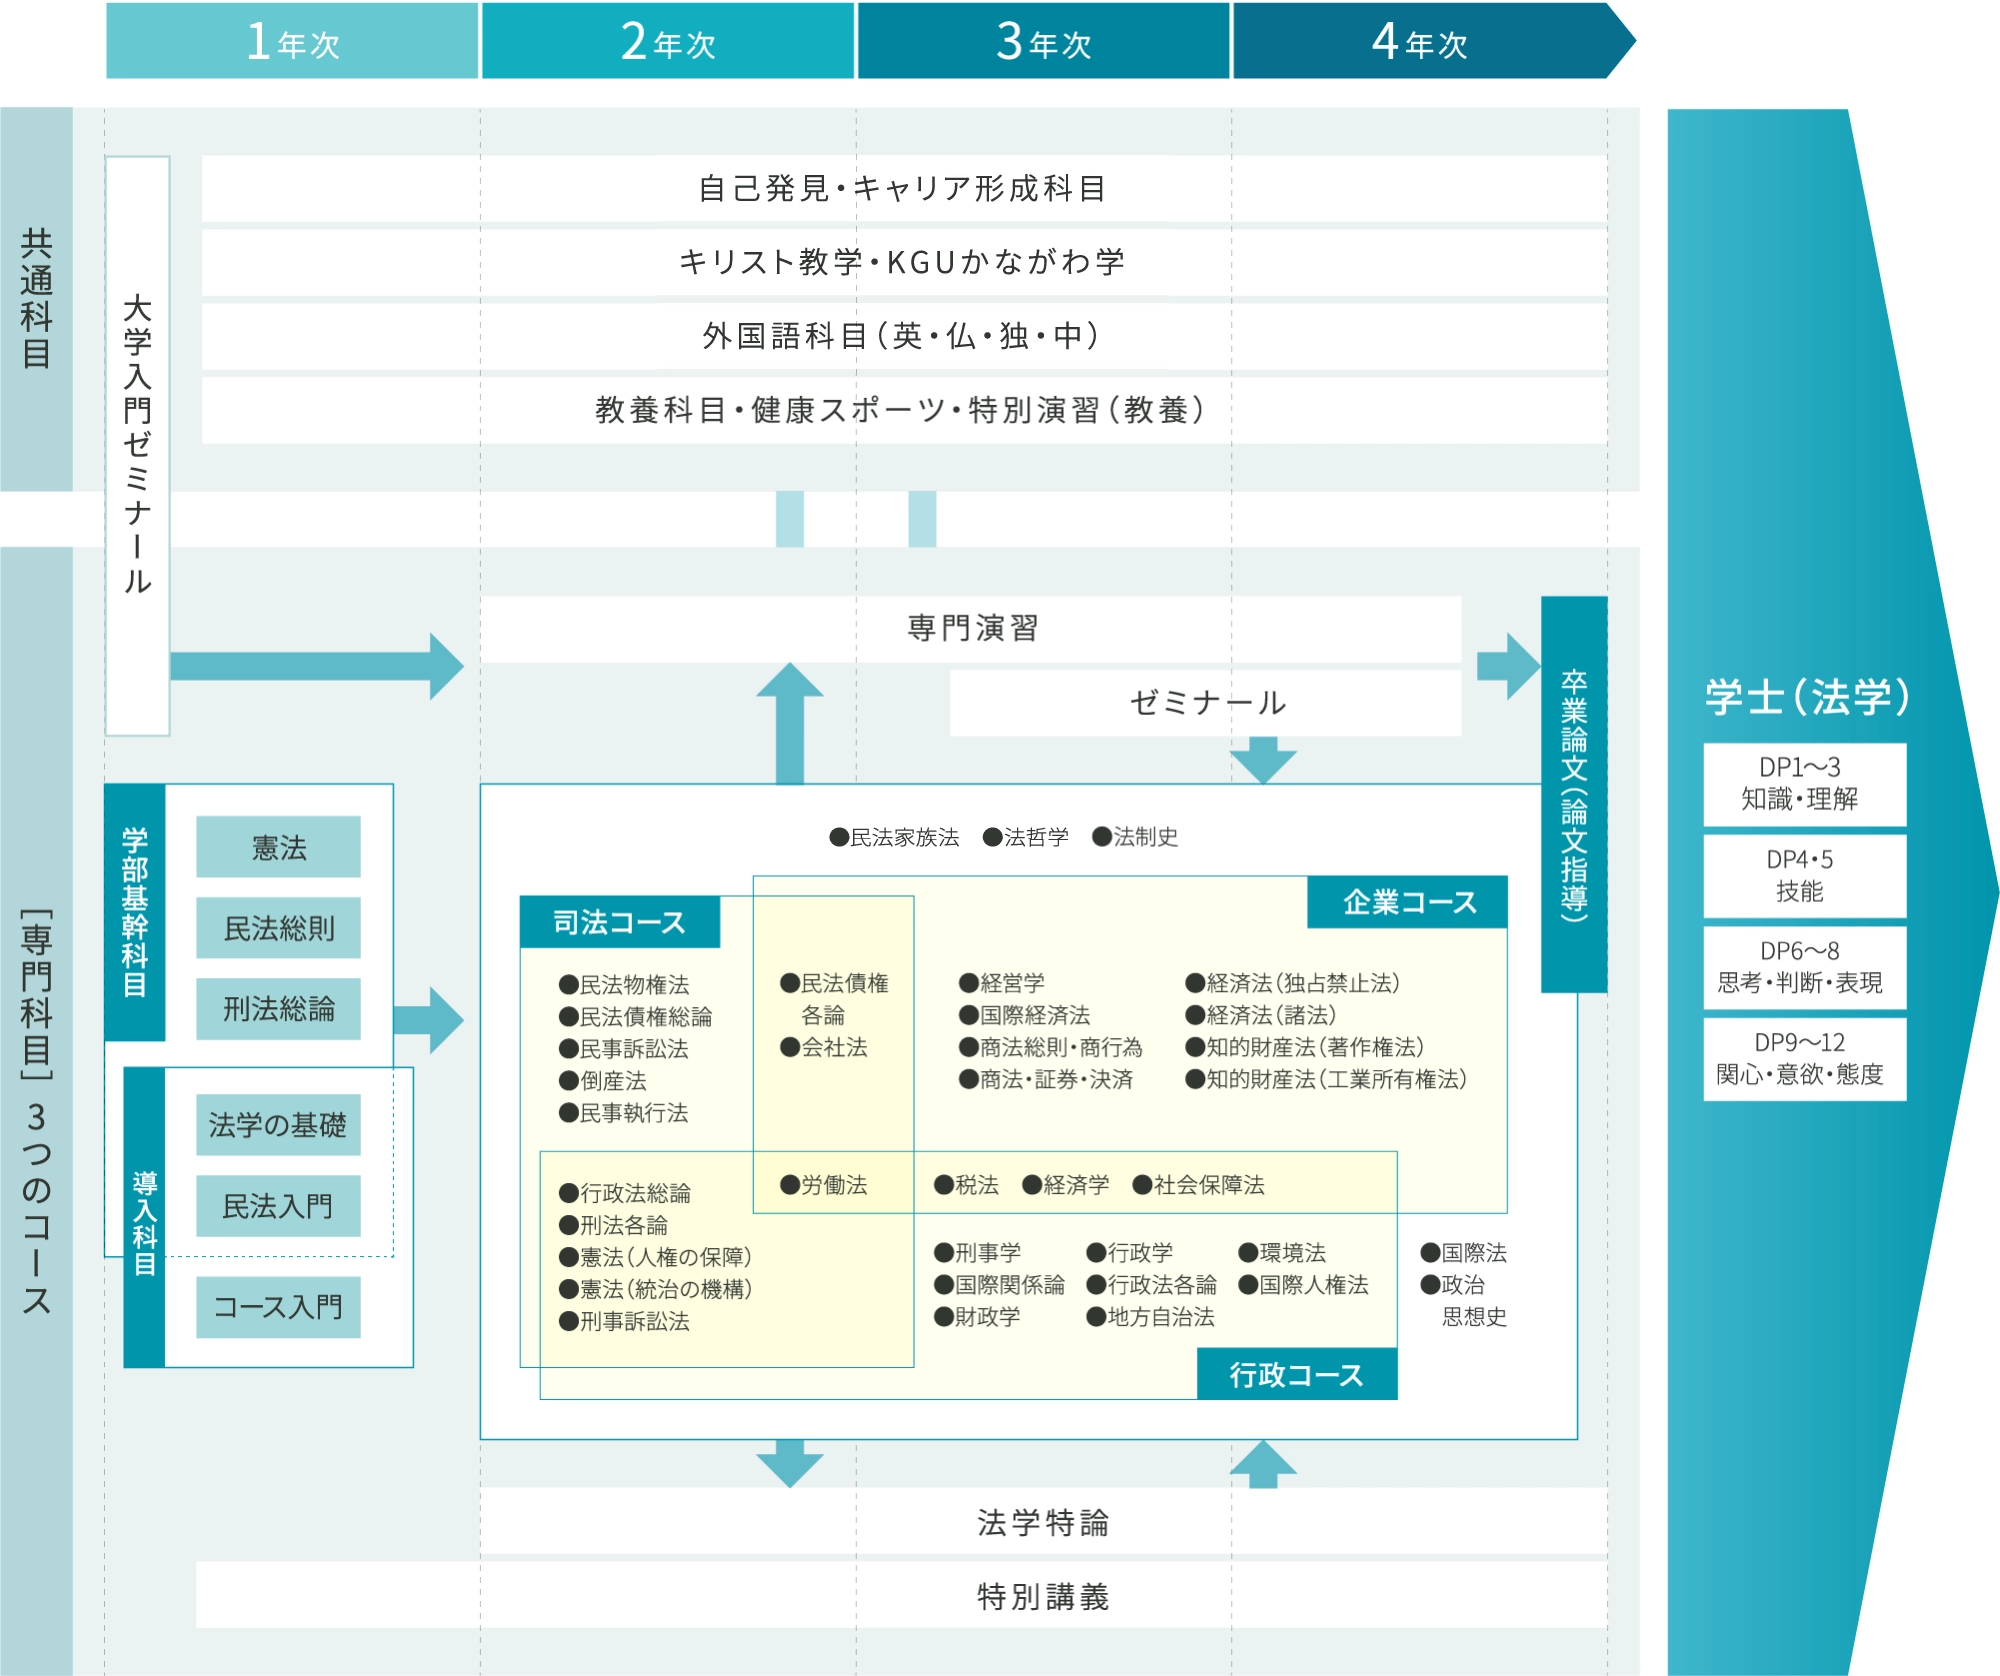Select the DP9〜12 関心・意欲・態度 box
Viewport: 2000px width, 1676px height.
(x=1804, y=1058)
